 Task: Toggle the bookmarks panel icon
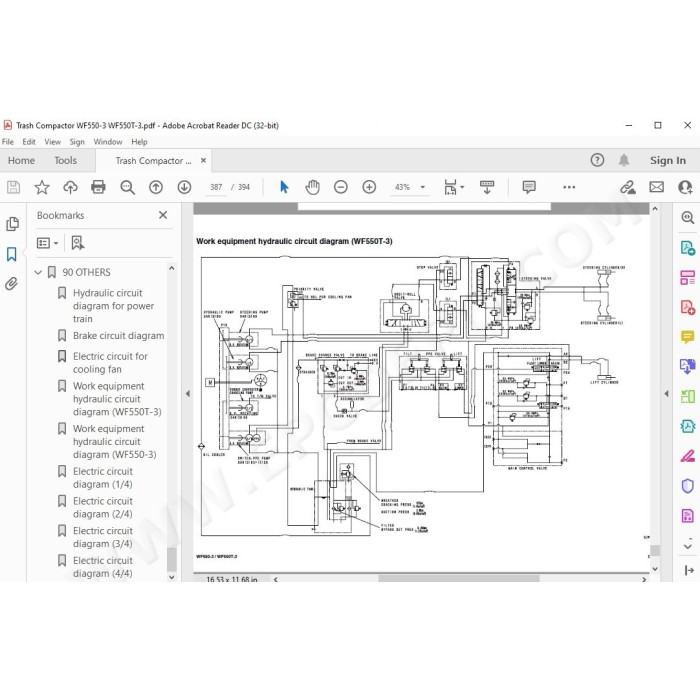click(x=12, y=254)
